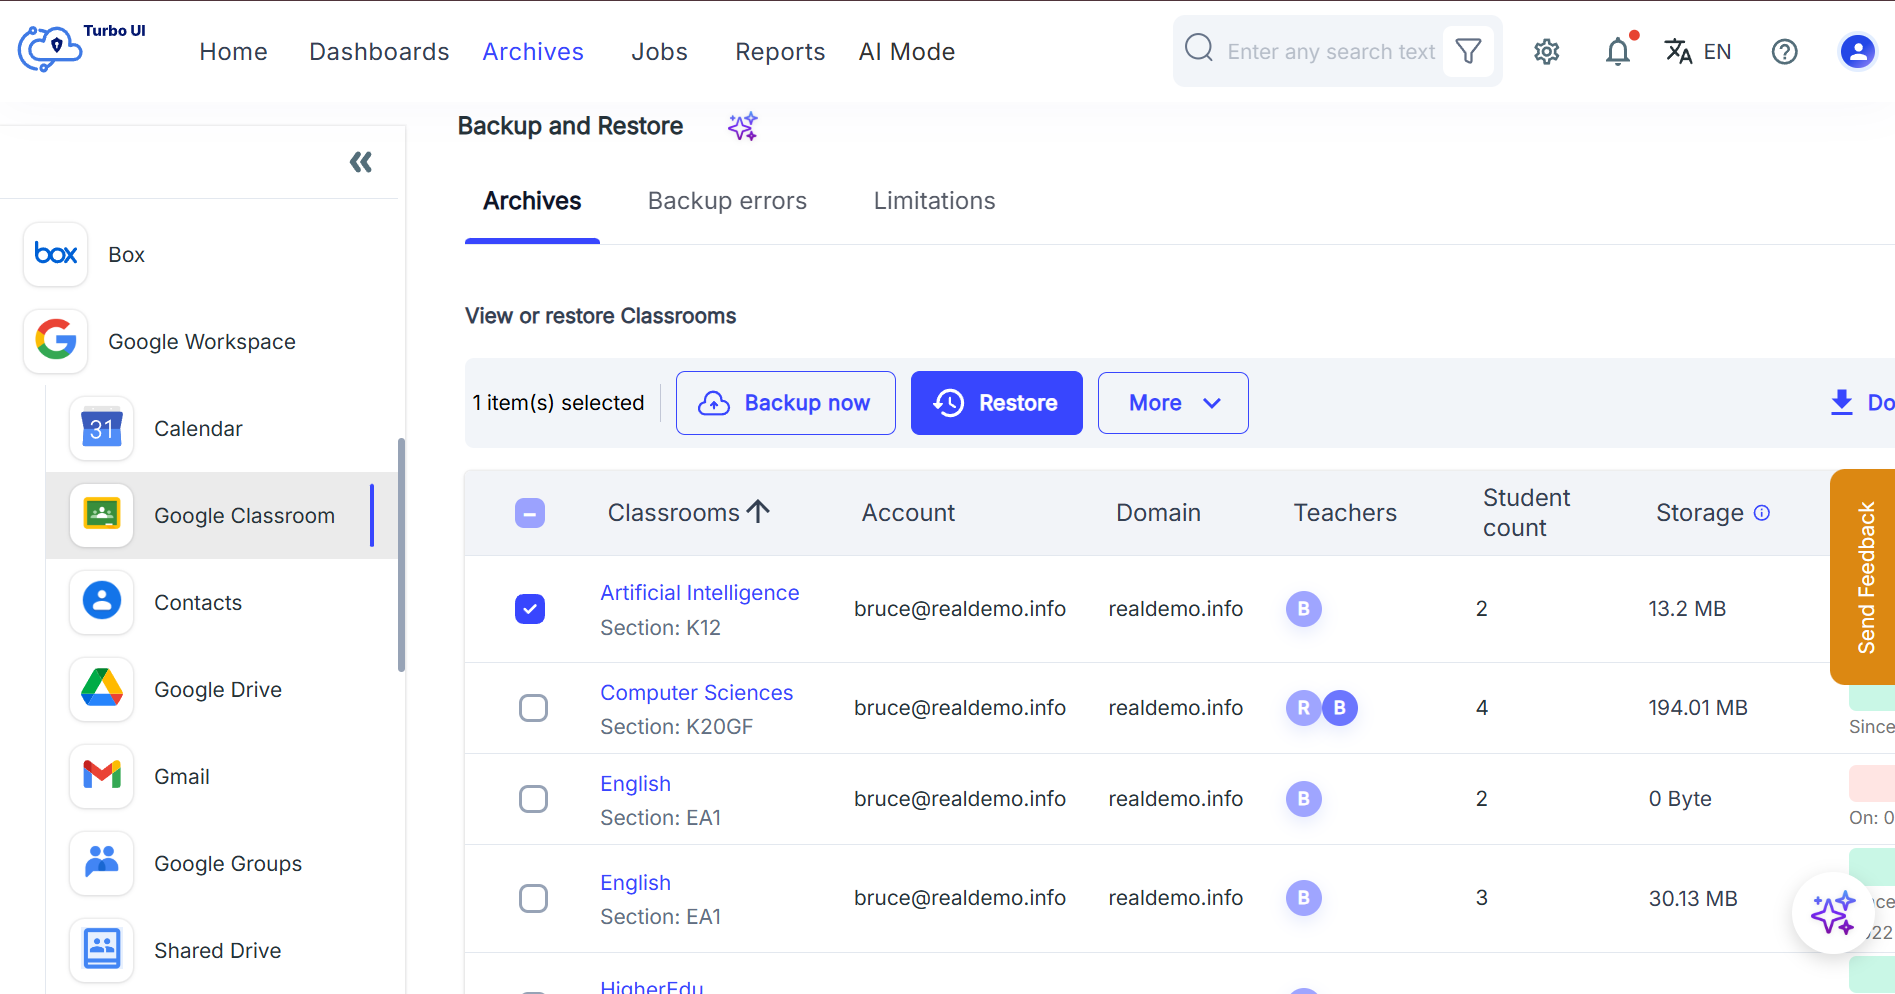Click the search filter funnel icon

coord(1468,51)
